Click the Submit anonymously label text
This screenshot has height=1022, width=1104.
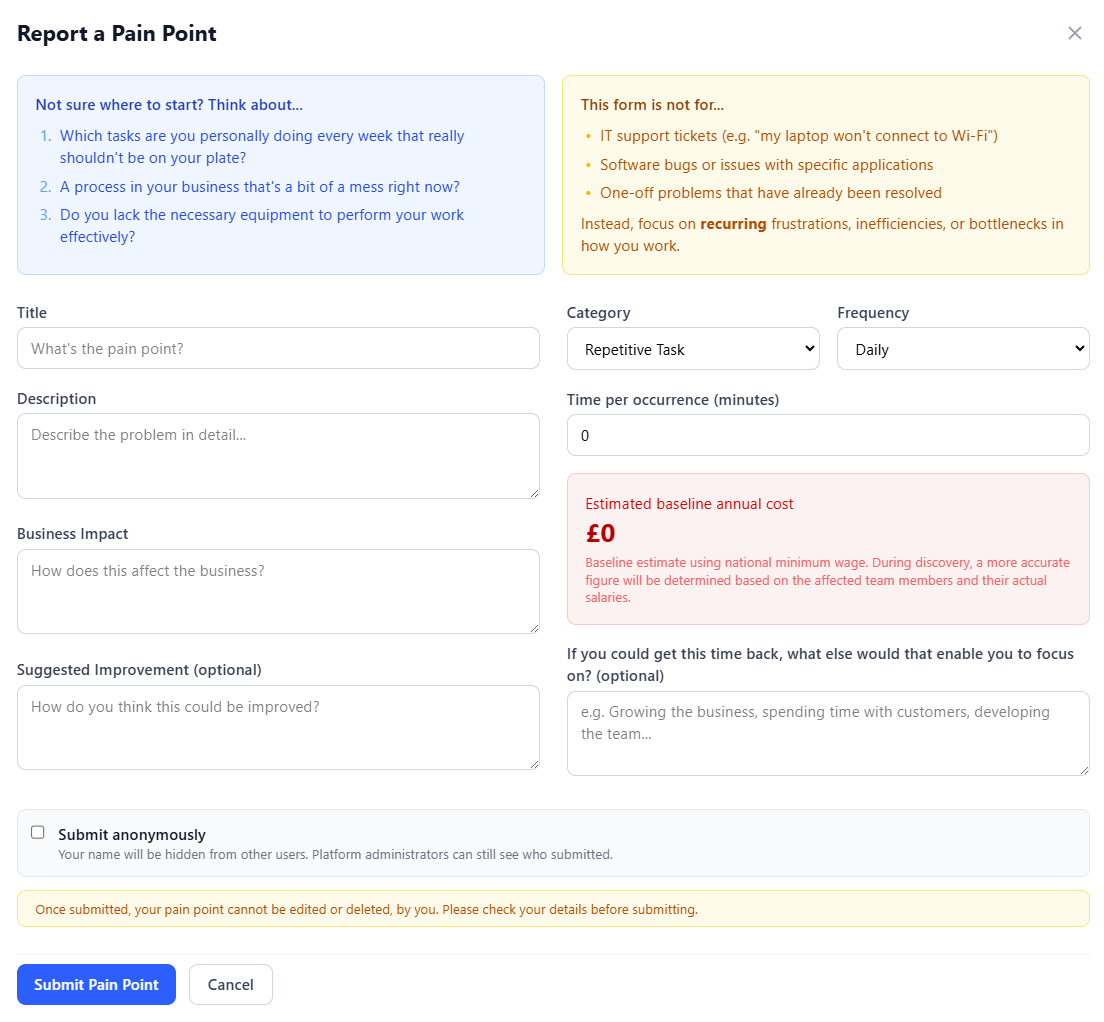[x=131, y=833]
